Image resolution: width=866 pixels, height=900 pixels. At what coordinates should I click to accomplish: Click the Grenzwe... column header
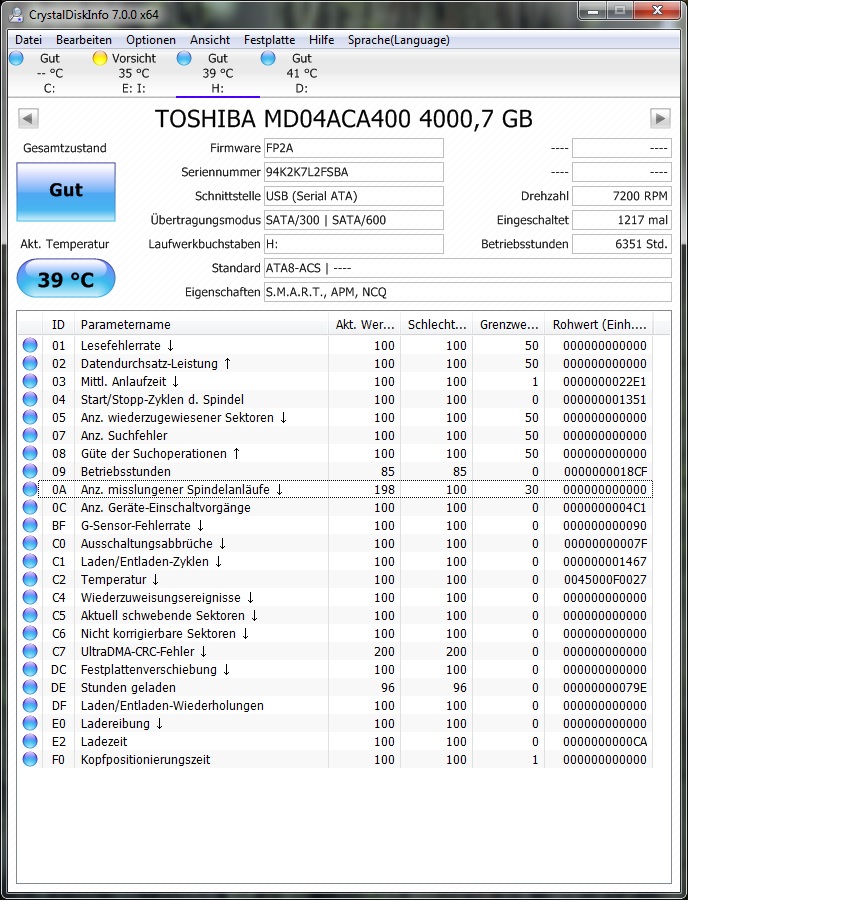point(509,325)
